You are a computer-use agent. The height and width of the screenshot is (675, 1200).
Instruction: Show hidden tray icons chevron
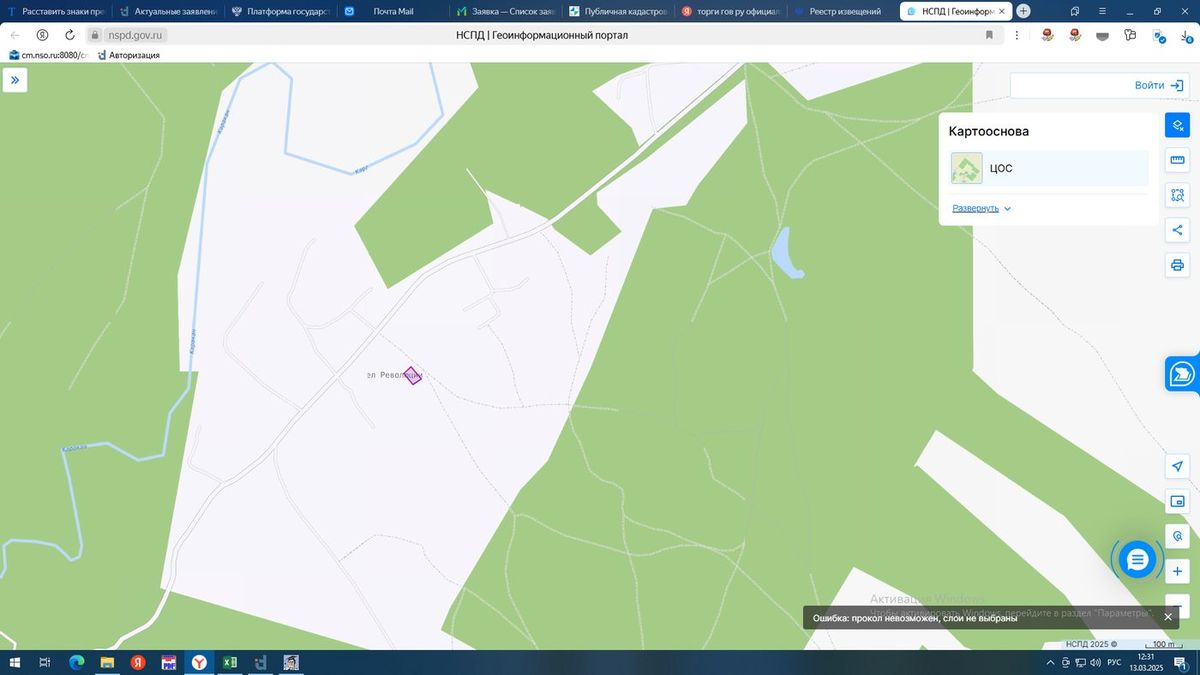(x=1050, y=663)
